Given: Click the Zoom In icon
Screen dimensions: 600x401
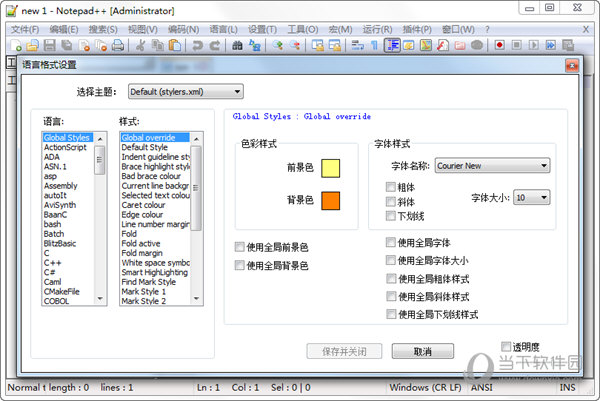Looking at the screenshot, I should (x=277, y=46).
